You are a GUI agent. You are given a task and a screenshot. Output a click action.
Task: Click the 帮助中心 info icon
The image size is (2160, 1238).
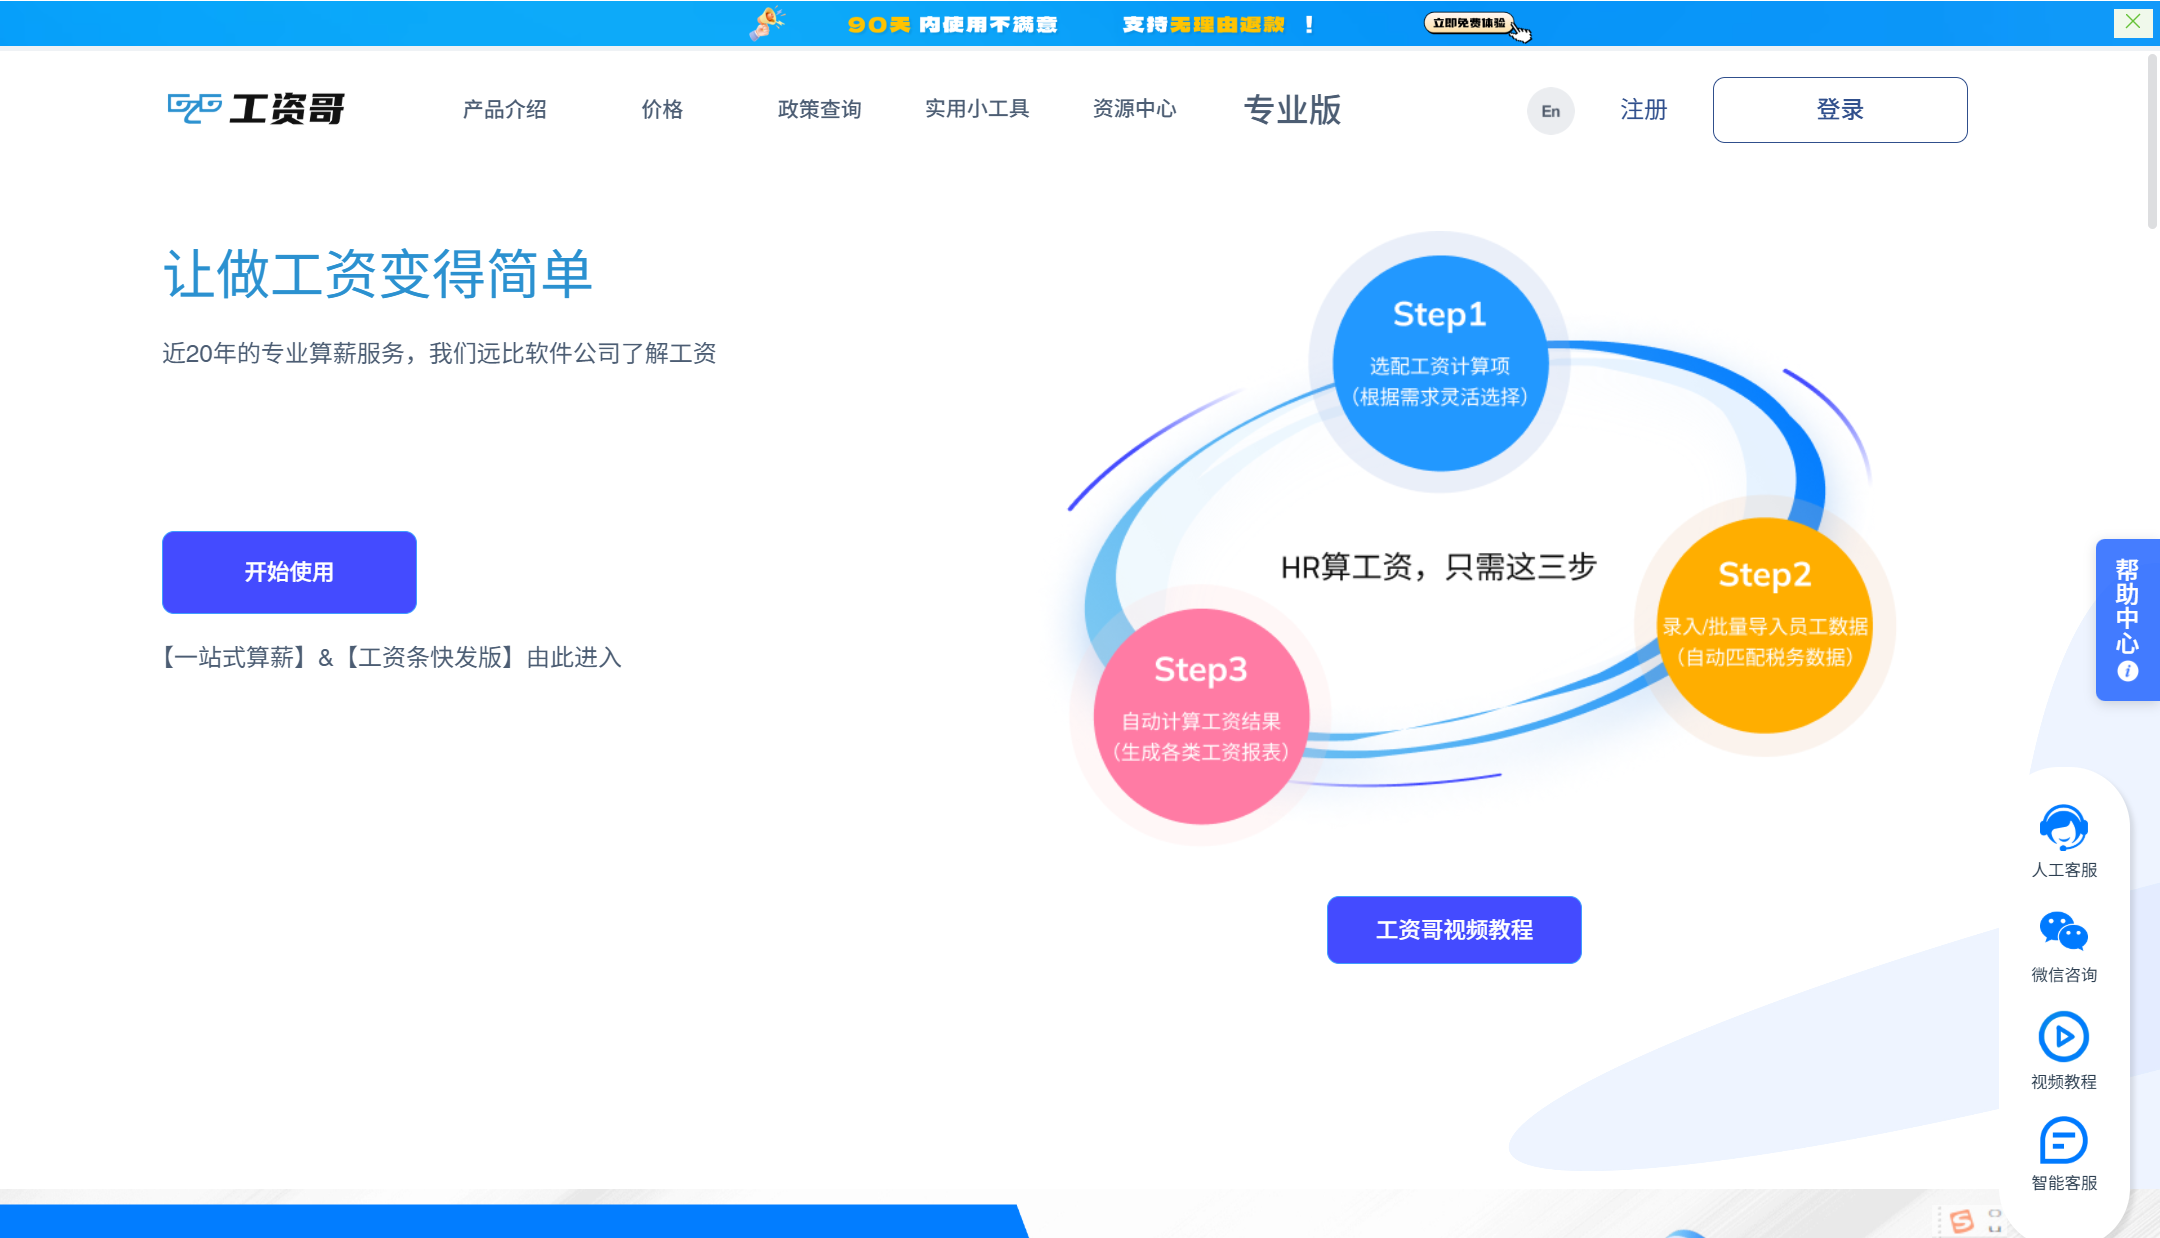coord(2127,670)
